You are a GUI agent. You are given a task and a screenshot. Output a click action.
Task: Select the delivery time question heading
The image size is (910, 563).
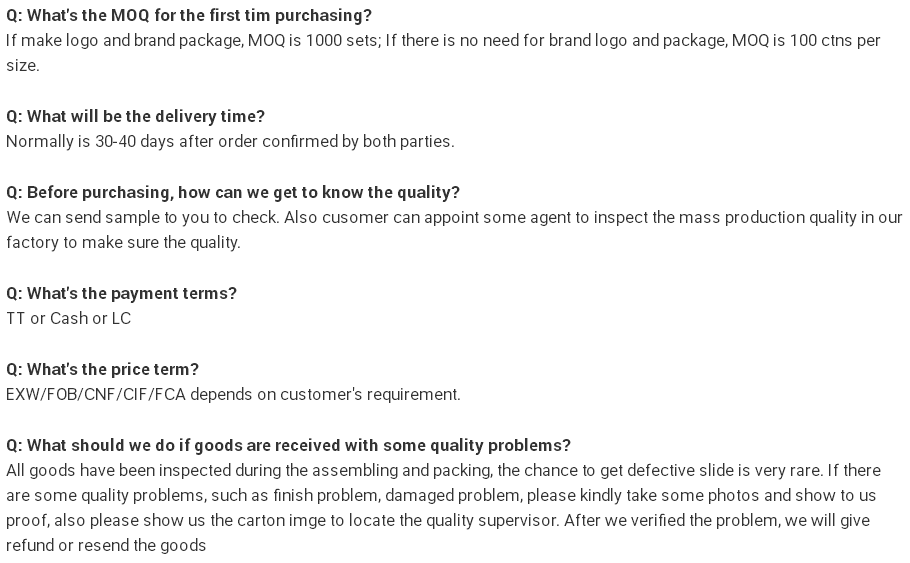(135, 117)
